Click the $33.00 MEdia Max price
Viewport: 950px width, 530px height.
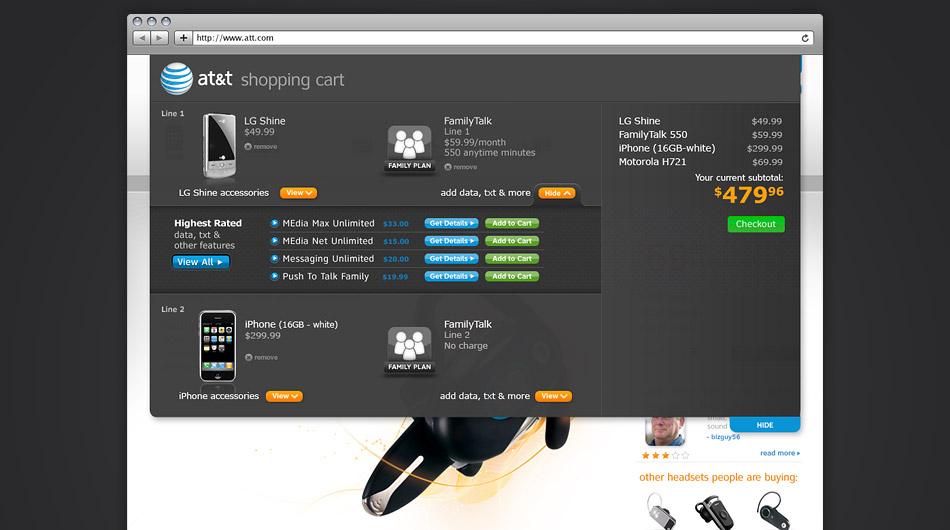(396, 224)
